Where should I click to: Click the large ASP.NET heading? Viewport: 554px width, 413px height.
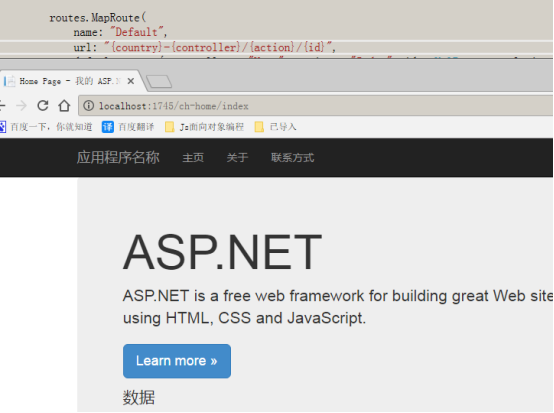(x=222, y=252)
